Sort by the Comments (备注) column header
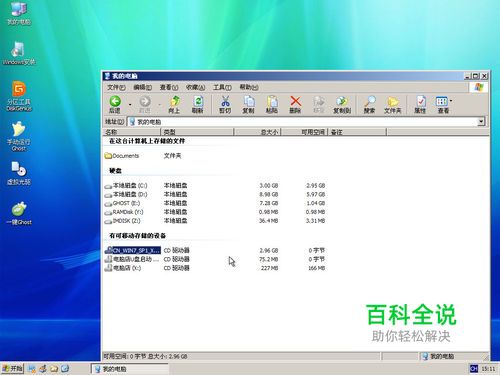The image size is (500, 375). click(357, 132)
